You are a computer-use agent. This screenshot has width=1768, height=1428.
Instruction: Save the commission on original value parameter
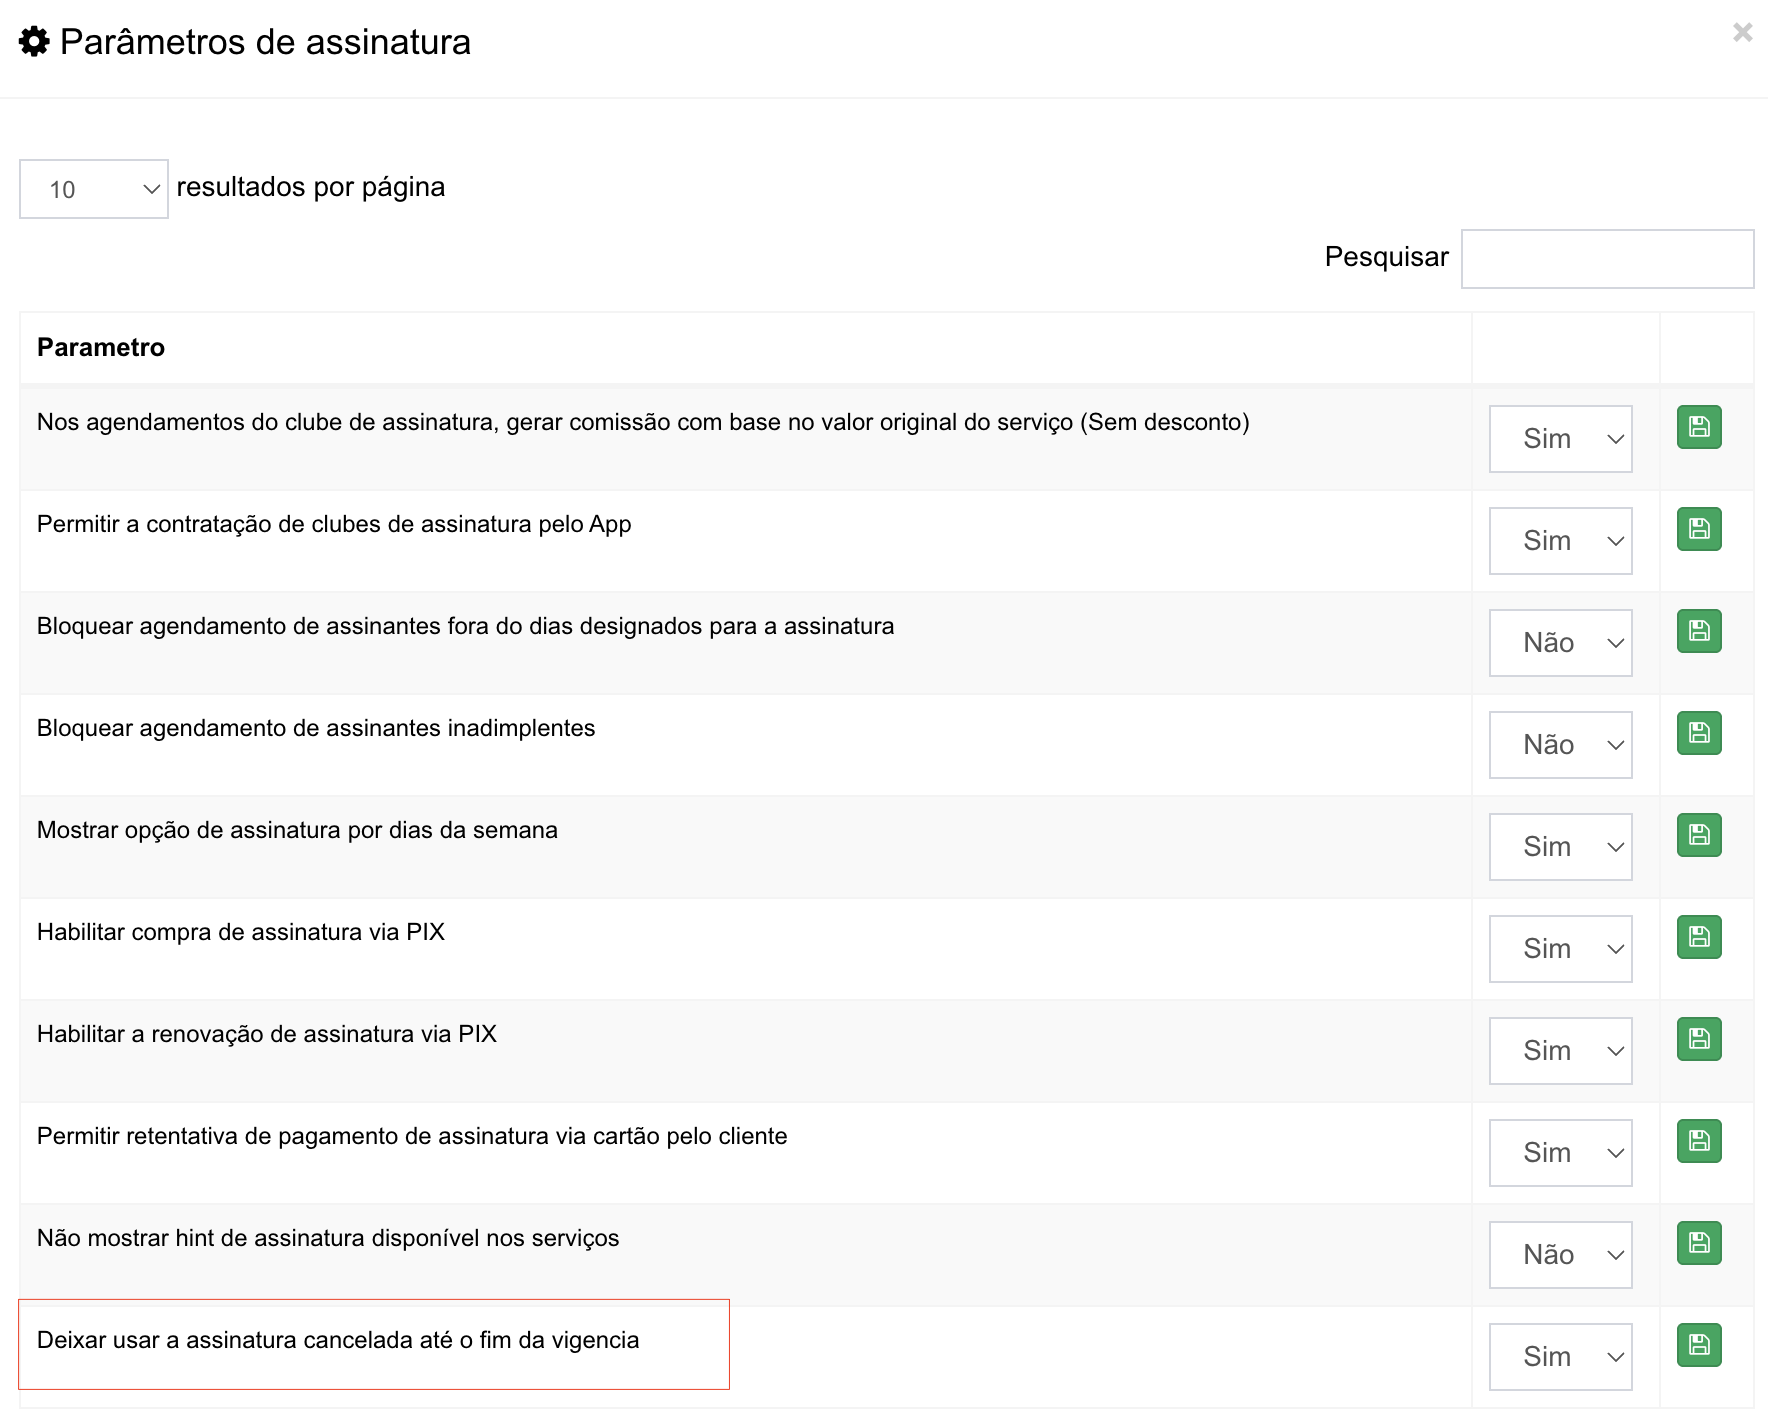point(1698,427)
